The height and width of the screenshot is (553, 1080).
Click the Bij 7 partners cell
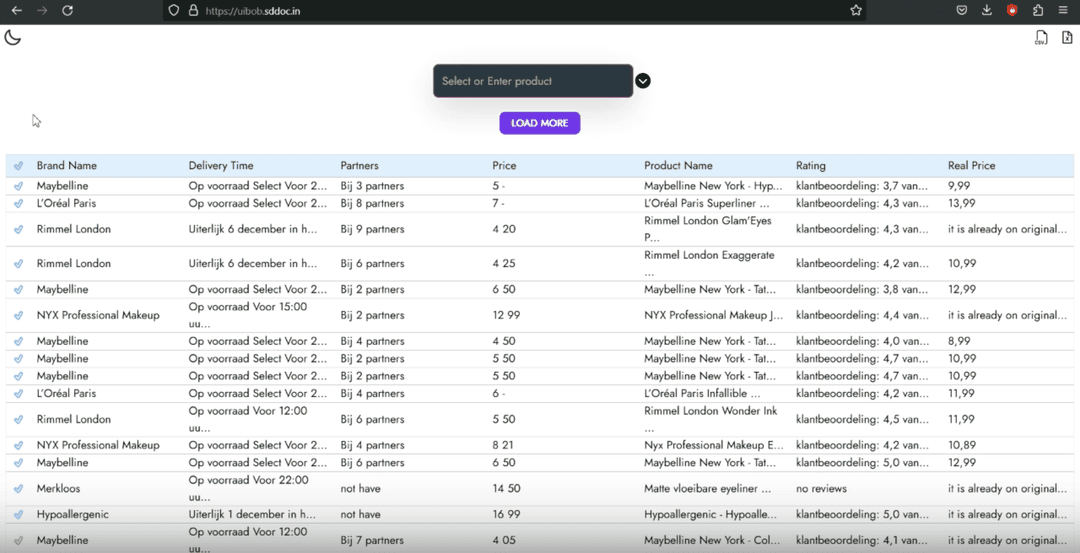point(372,540)
